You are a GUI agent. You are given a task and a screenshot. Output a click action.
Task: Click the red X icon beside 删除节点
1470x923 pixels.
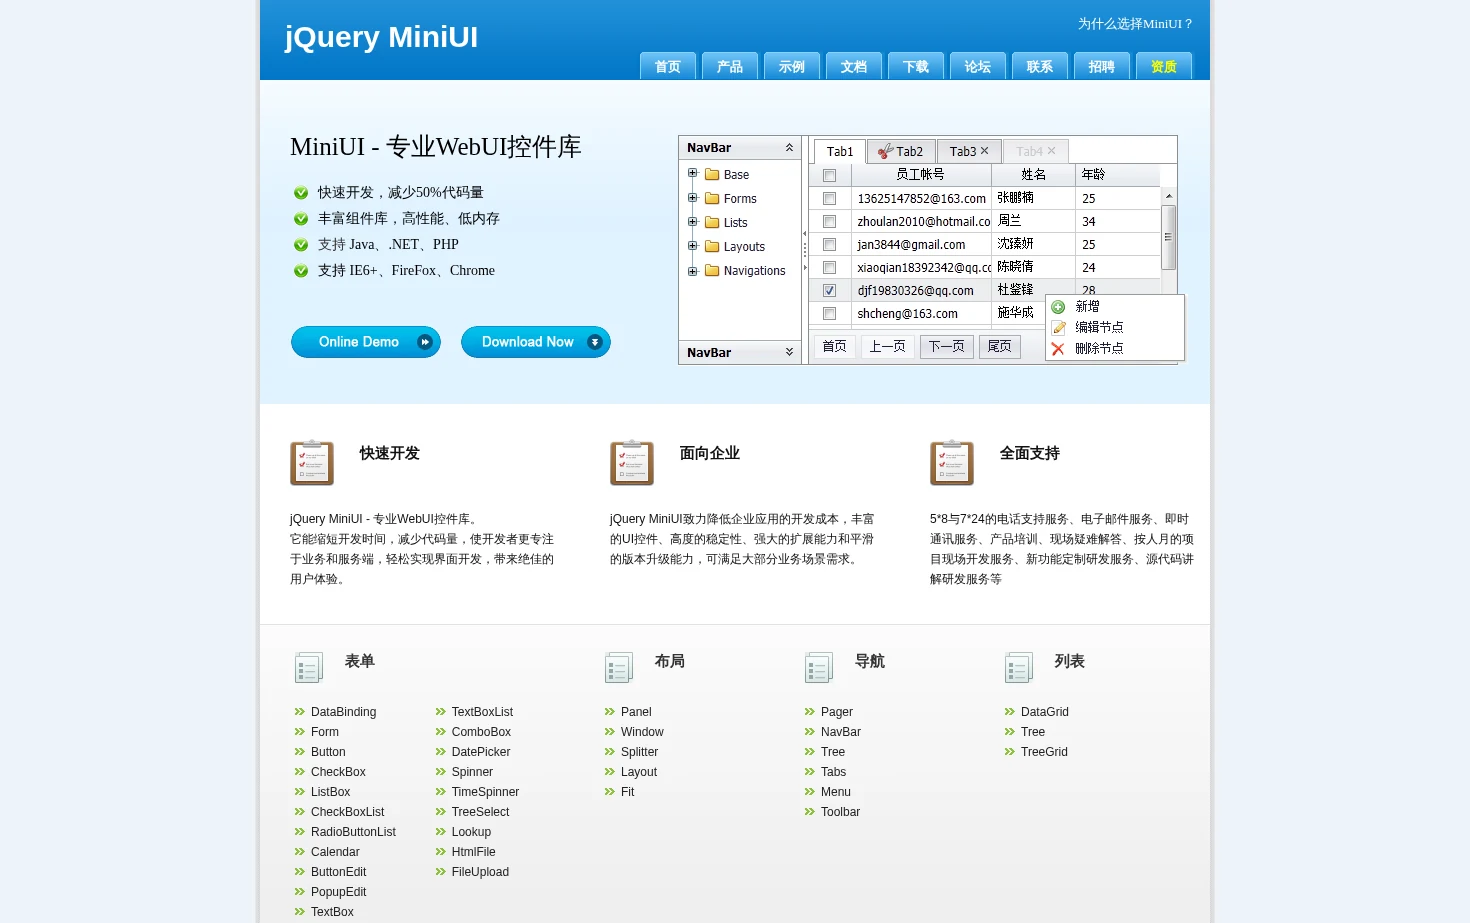coord(1058,348)
